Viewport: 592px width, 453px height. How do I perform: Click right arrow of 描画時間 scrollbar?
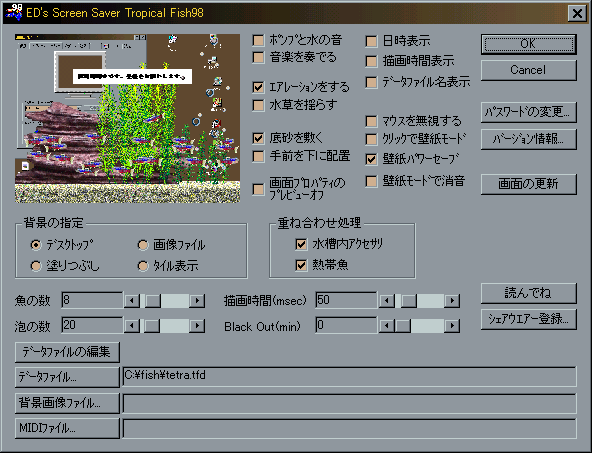click(x=452, y=301)
